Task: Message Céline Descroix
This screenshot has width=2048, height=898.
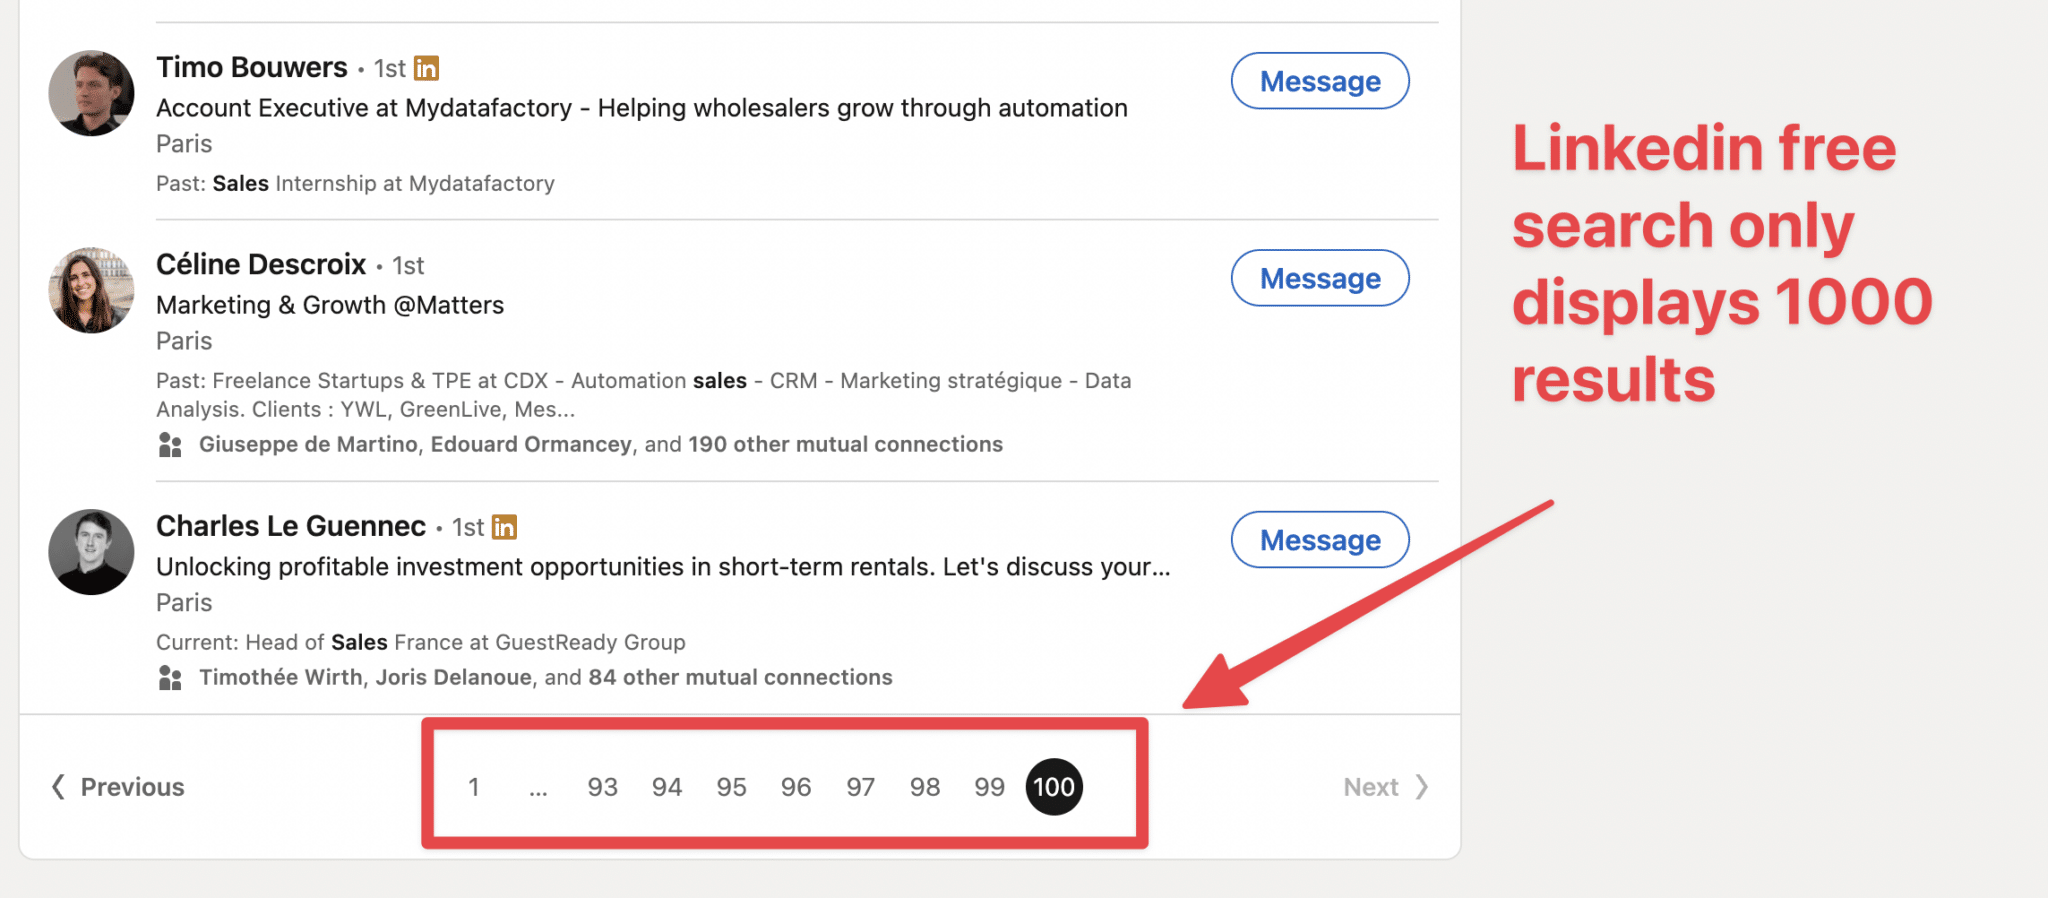Action: click(1319, 278)
